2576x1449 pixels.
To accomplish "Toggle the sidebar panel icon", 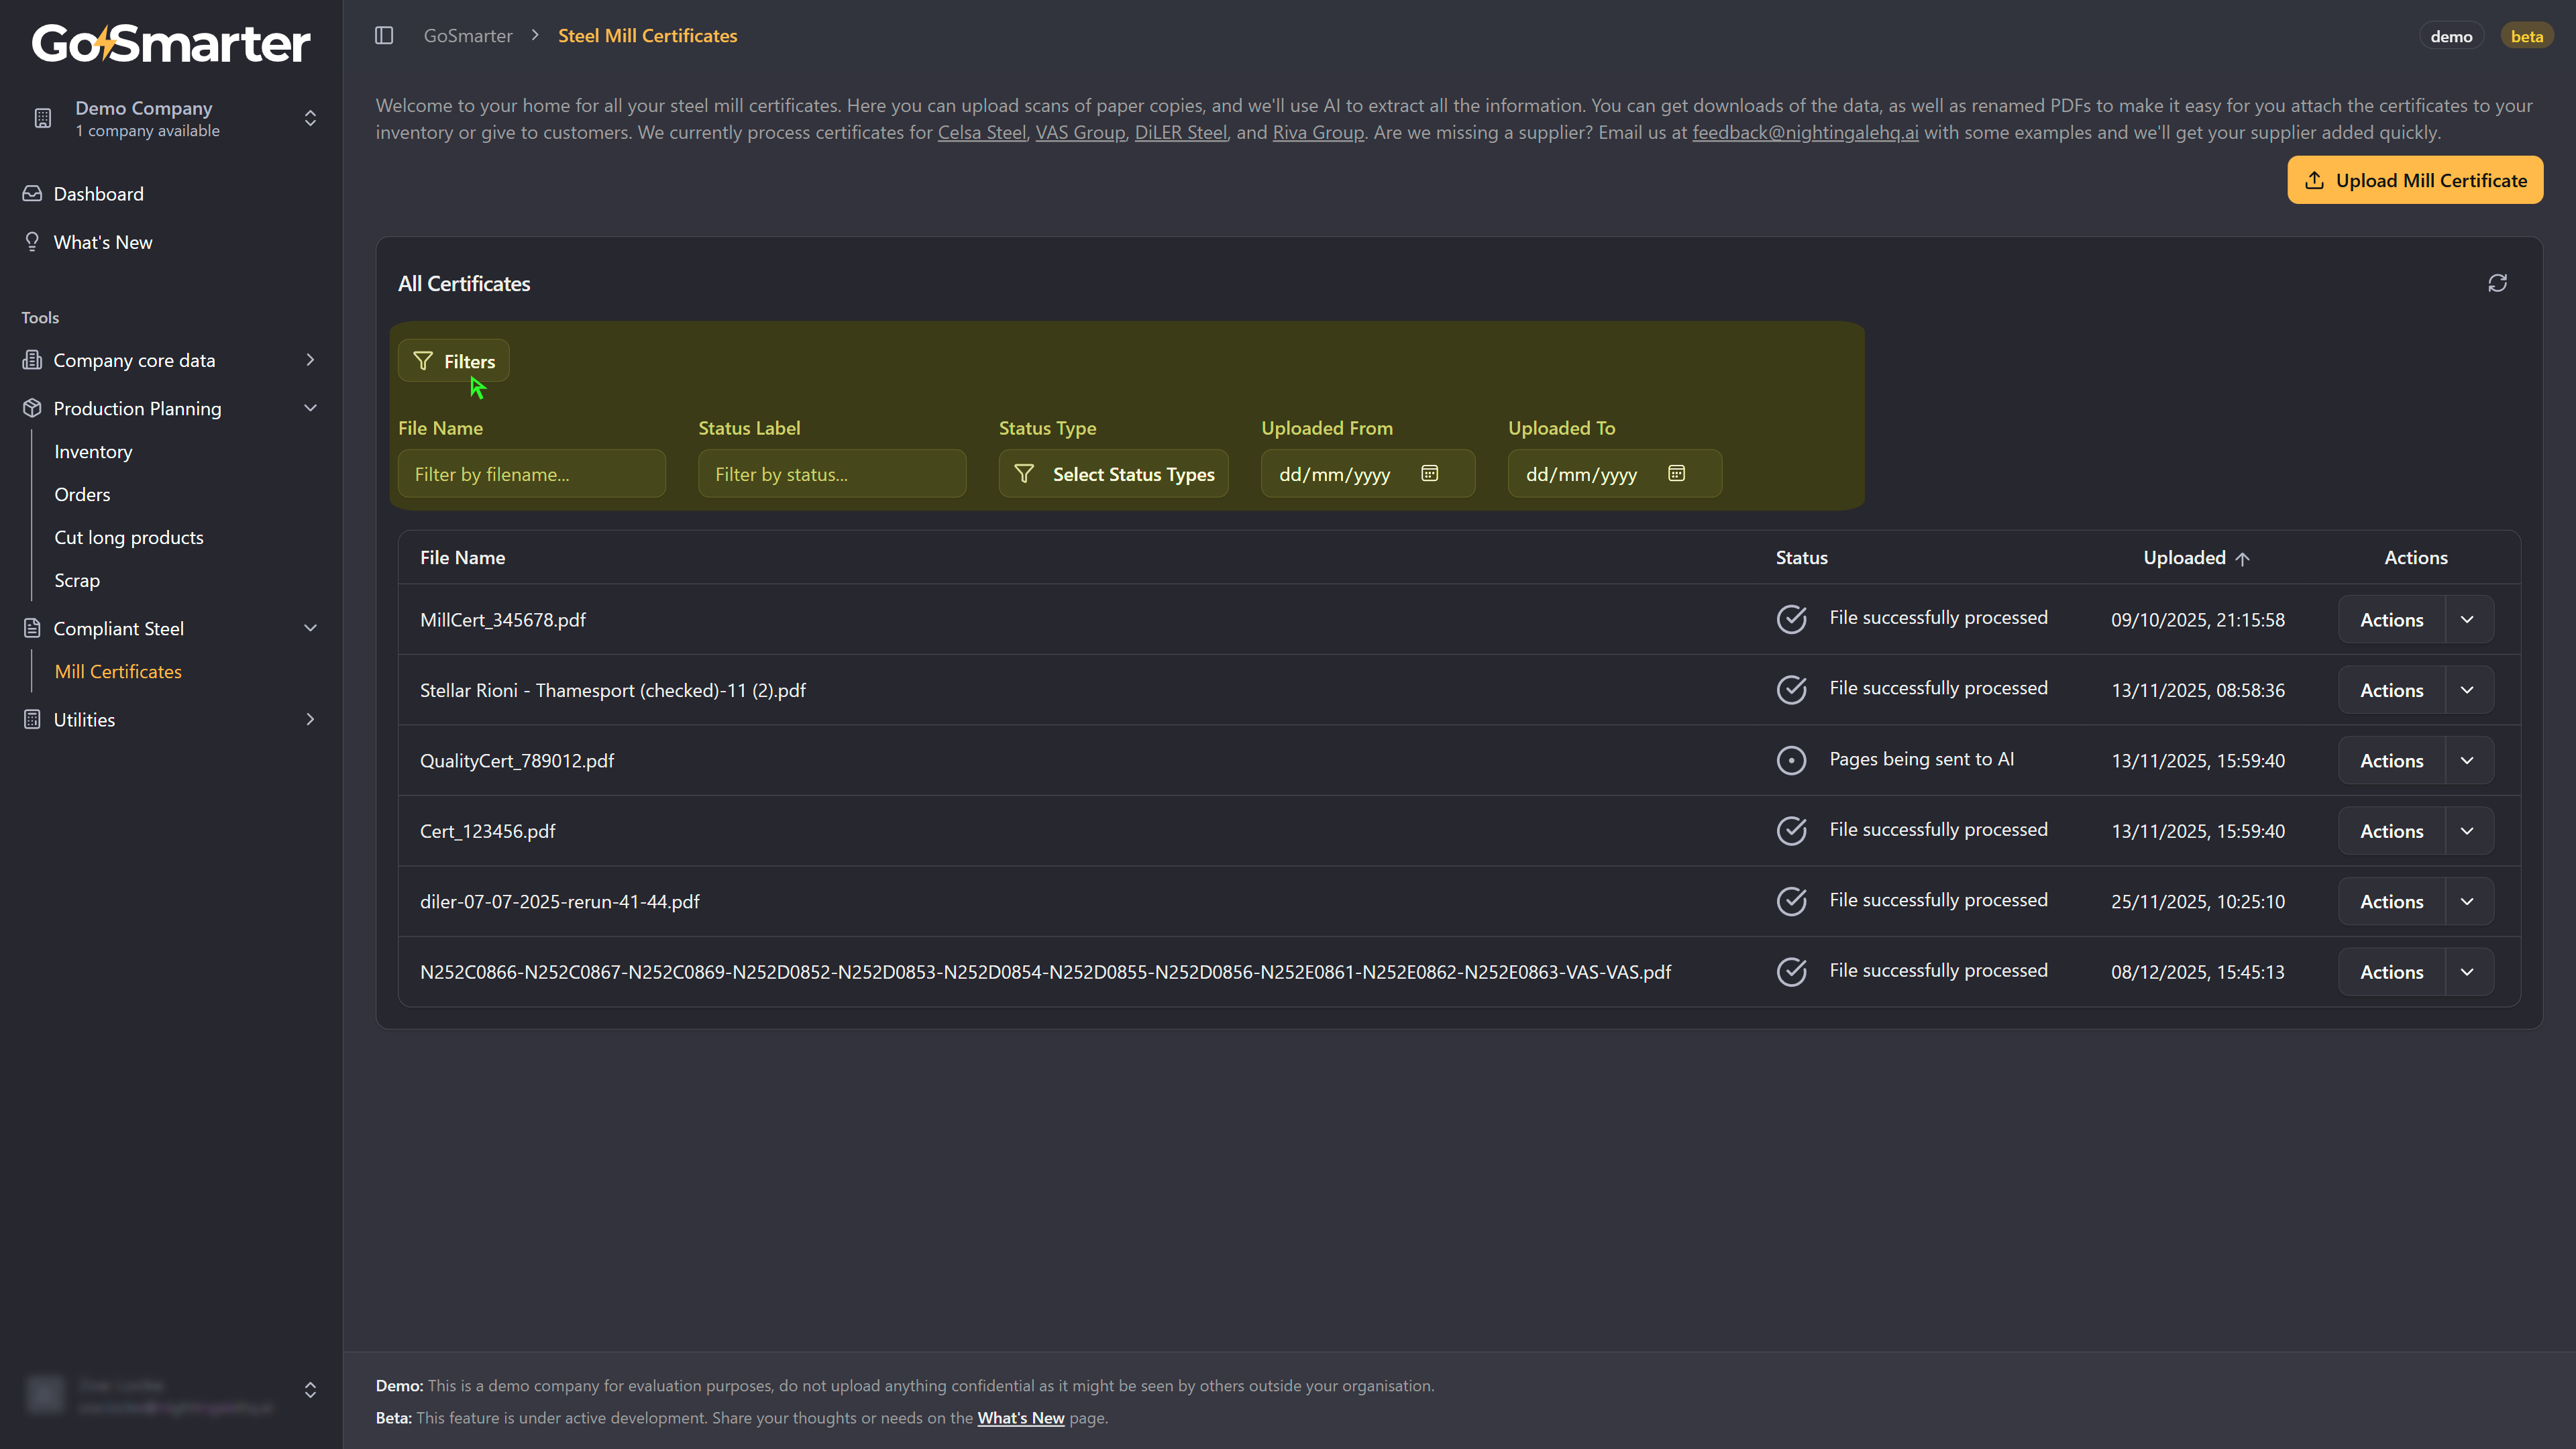I will pos(384,36).
